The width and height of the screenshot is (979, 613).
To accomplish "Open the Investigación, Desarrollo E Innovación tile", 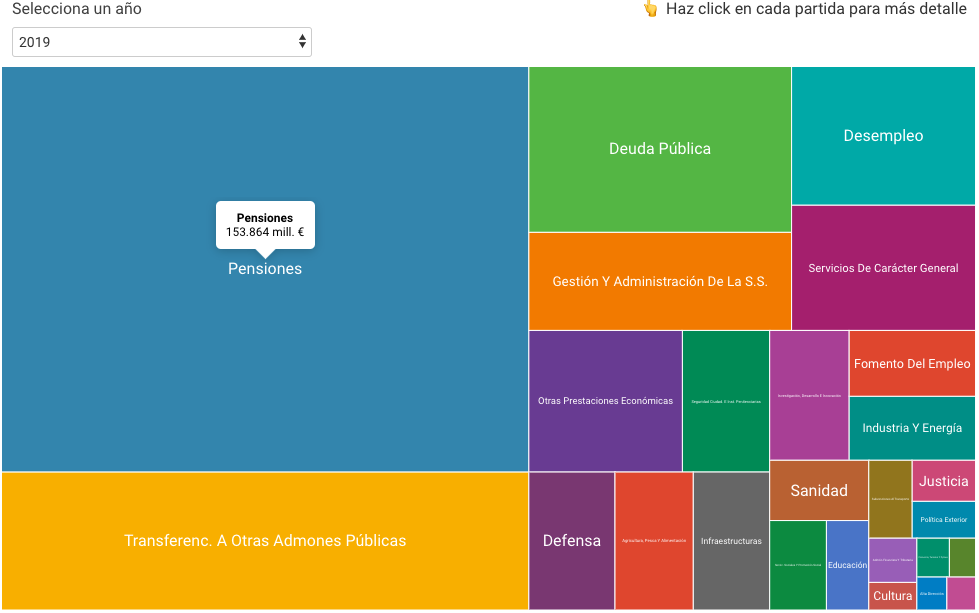I will (809, 396).
